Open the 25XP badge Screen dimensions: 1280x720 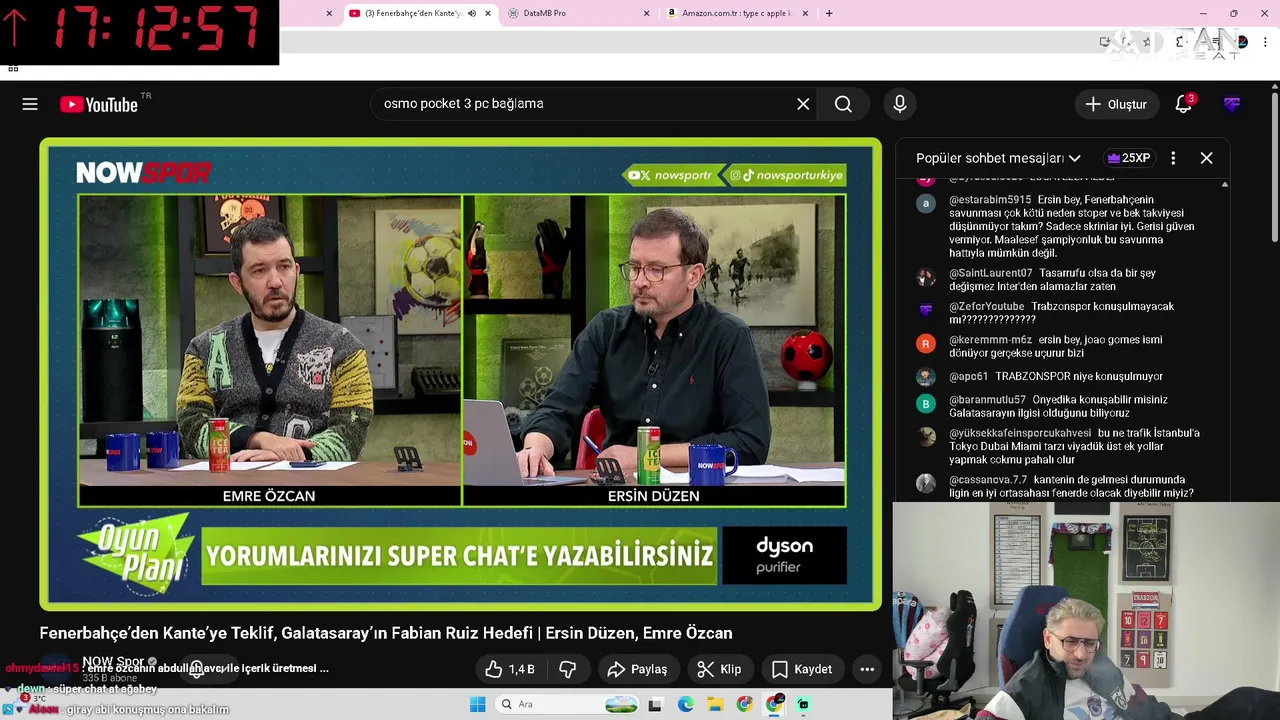tap(1129, 158)
